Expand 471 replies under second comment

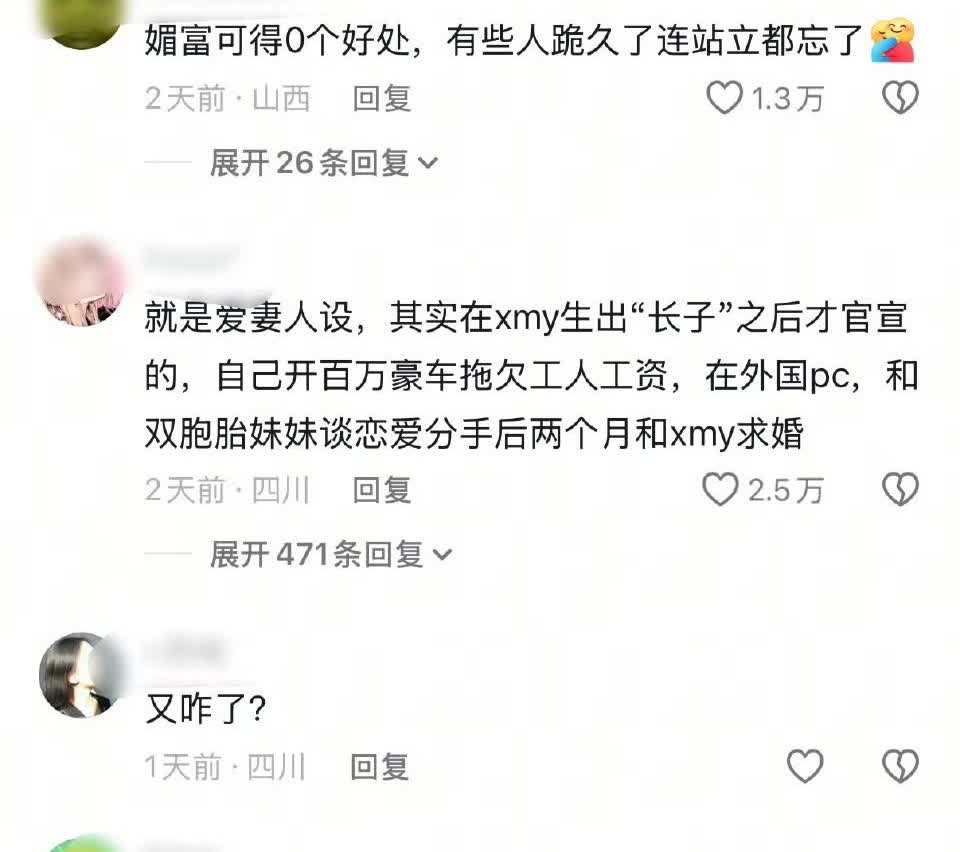tap(331, 555)
